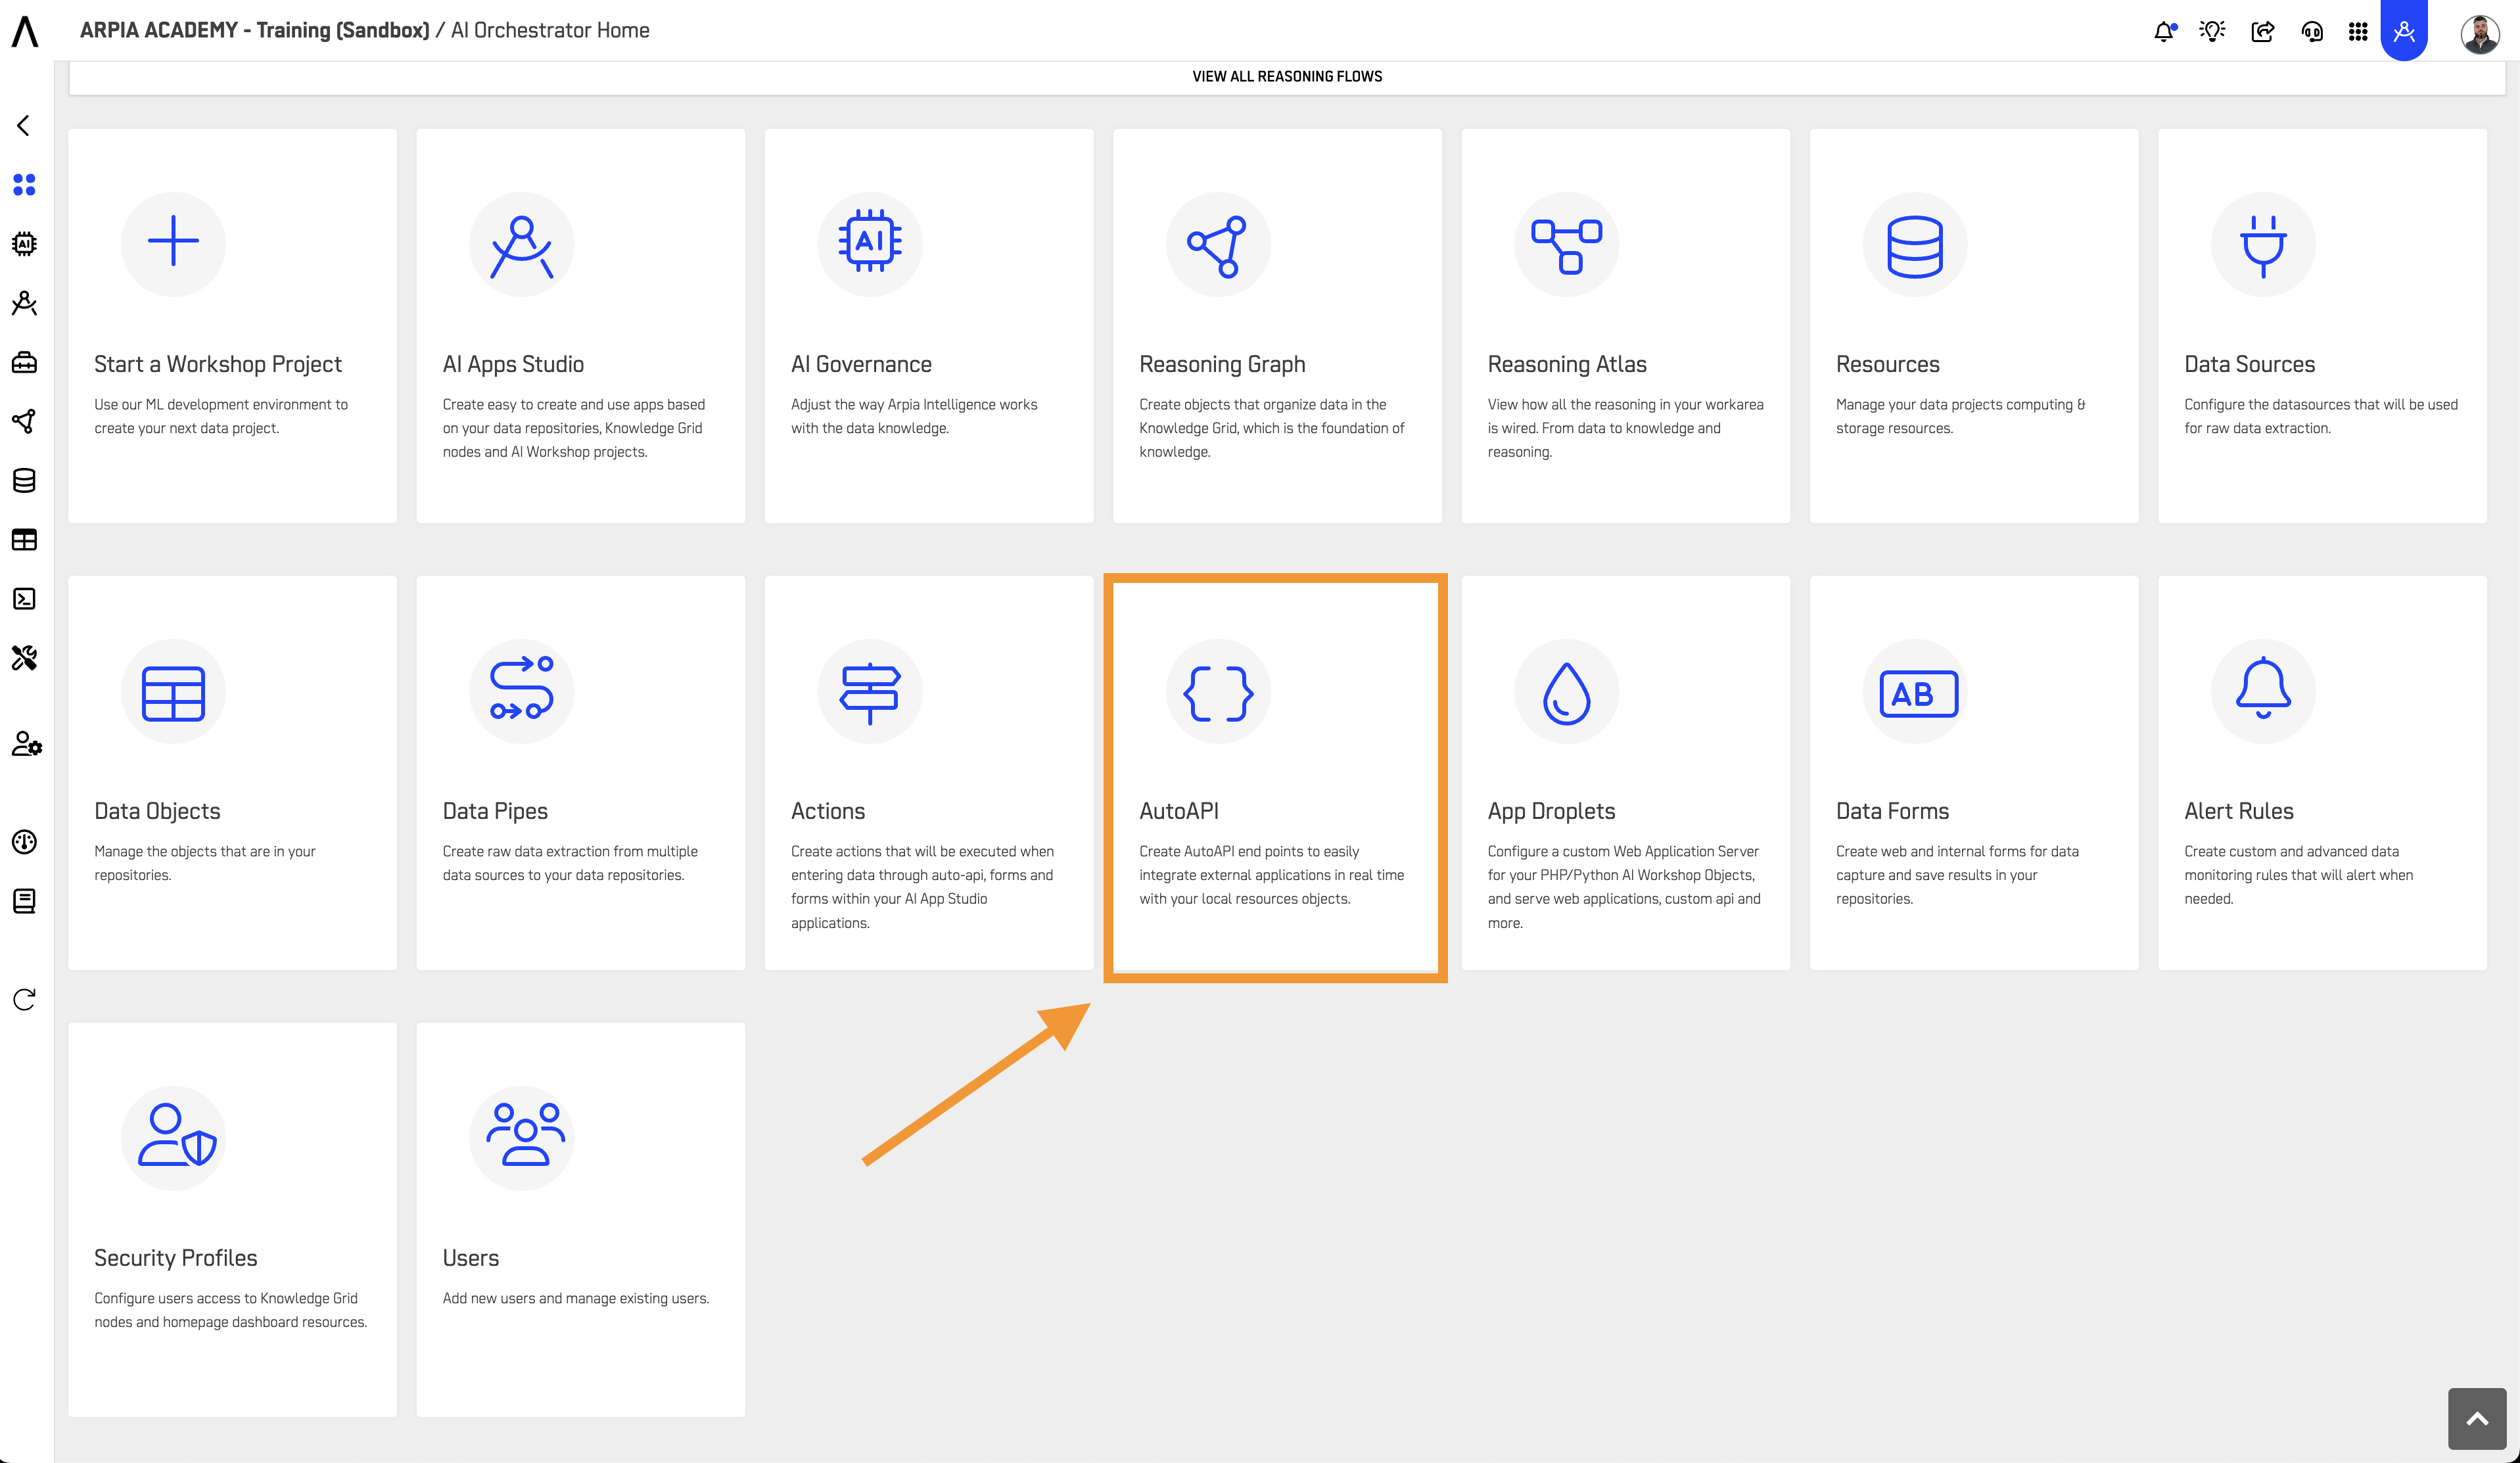Open the highlighted blue compass header button
Viewport: 2520px width, 1463px height.
pyautogui.click(x=2404, y=31)
